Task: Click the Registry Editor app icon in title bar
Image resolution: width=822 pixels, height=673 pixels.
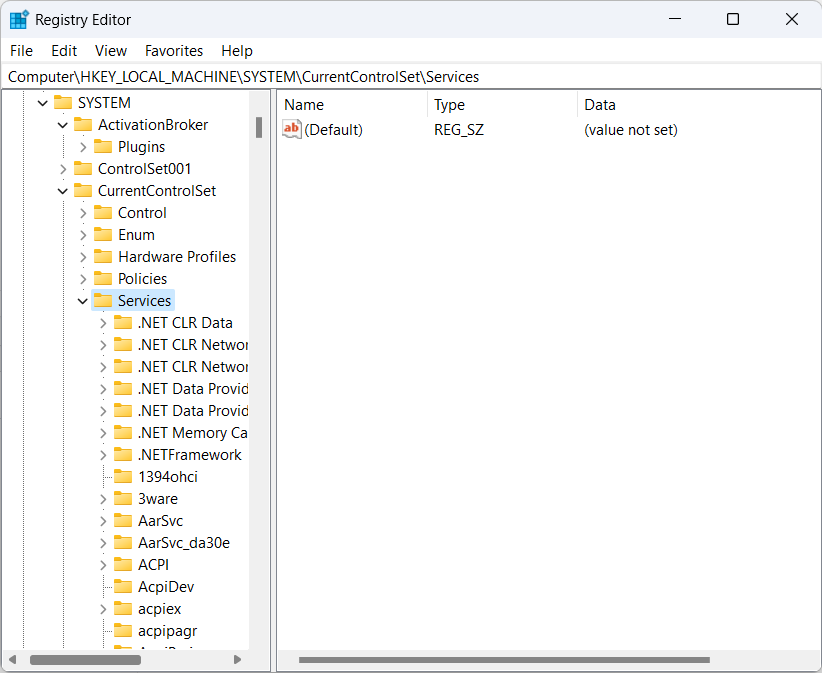Action: pyautogui.click(x=19, y=19)
